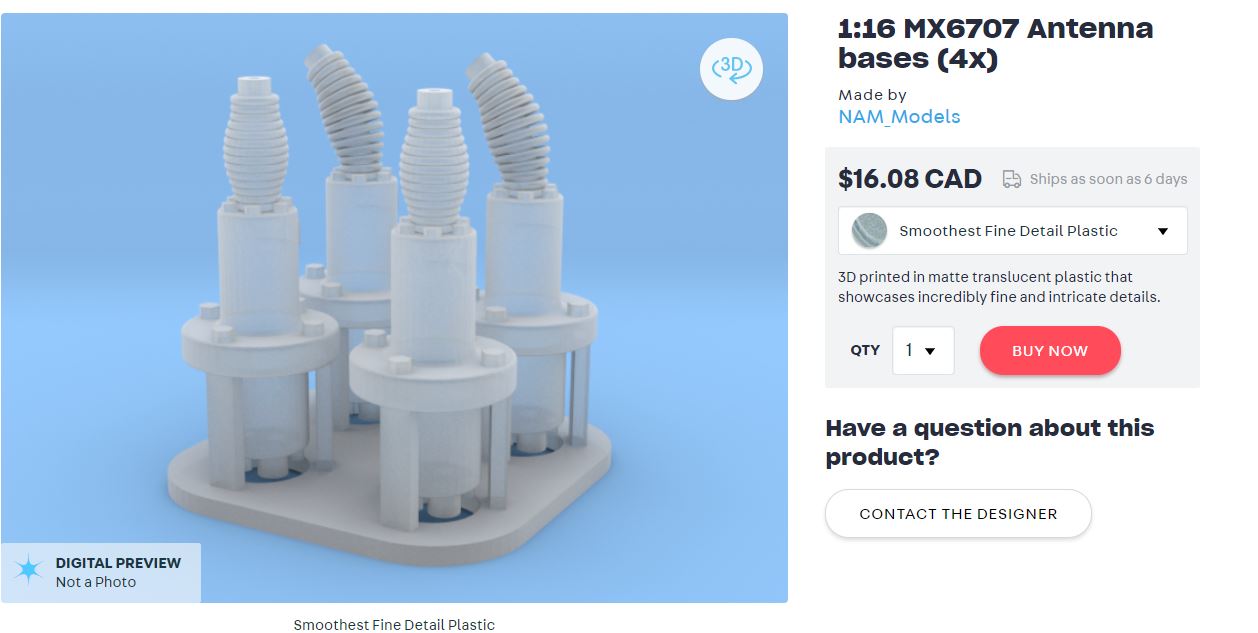Click CONTACT THE DESIGNER button
The image size is (1258, 633).
click(x=958, y=514)
